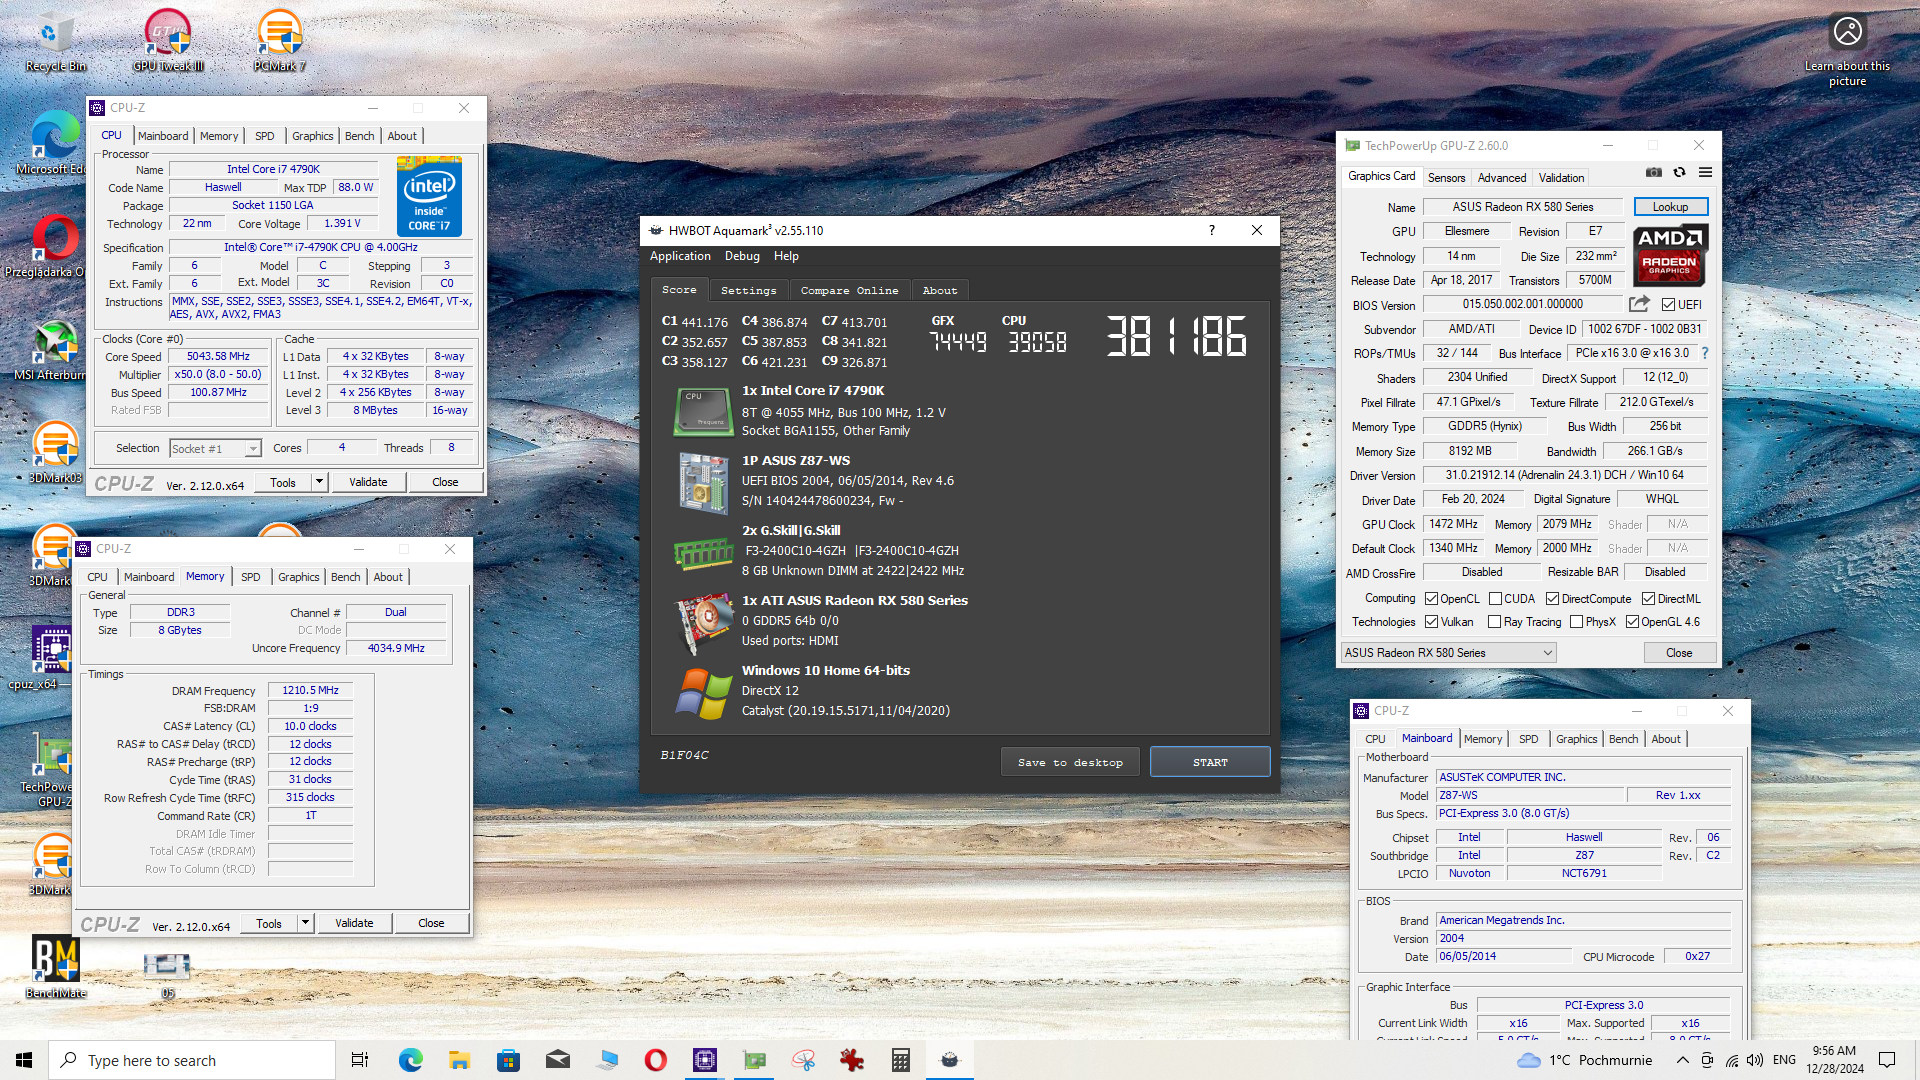Click Save to desktop button
Viewport: 1920px width, 1080px height.
(1070, 762)
